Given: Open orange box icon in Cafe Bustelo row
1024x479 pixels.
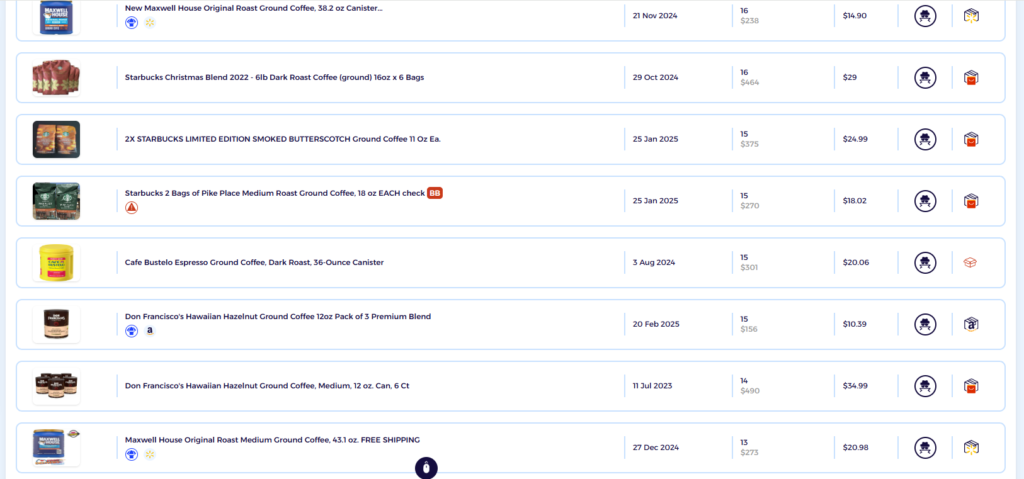Looking at the screenshot, I should 971,263.
